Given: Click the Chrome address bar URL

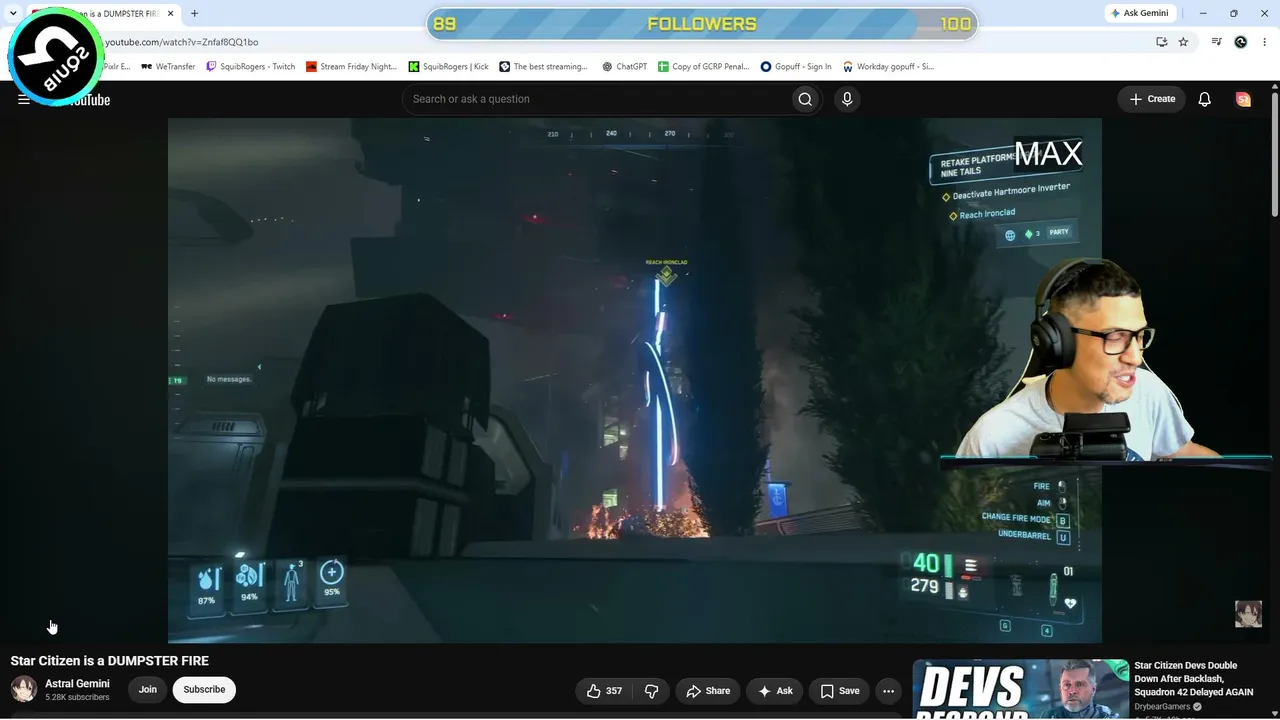Looking at the screenshot, I should pos(182,42).
